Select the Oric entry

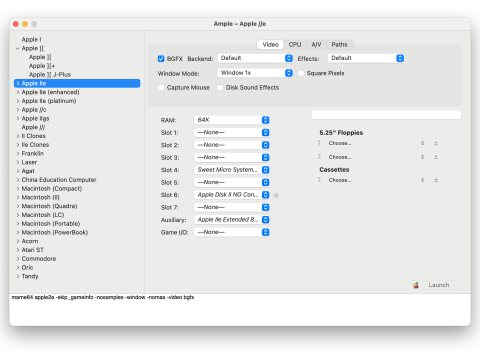(27, 267)
